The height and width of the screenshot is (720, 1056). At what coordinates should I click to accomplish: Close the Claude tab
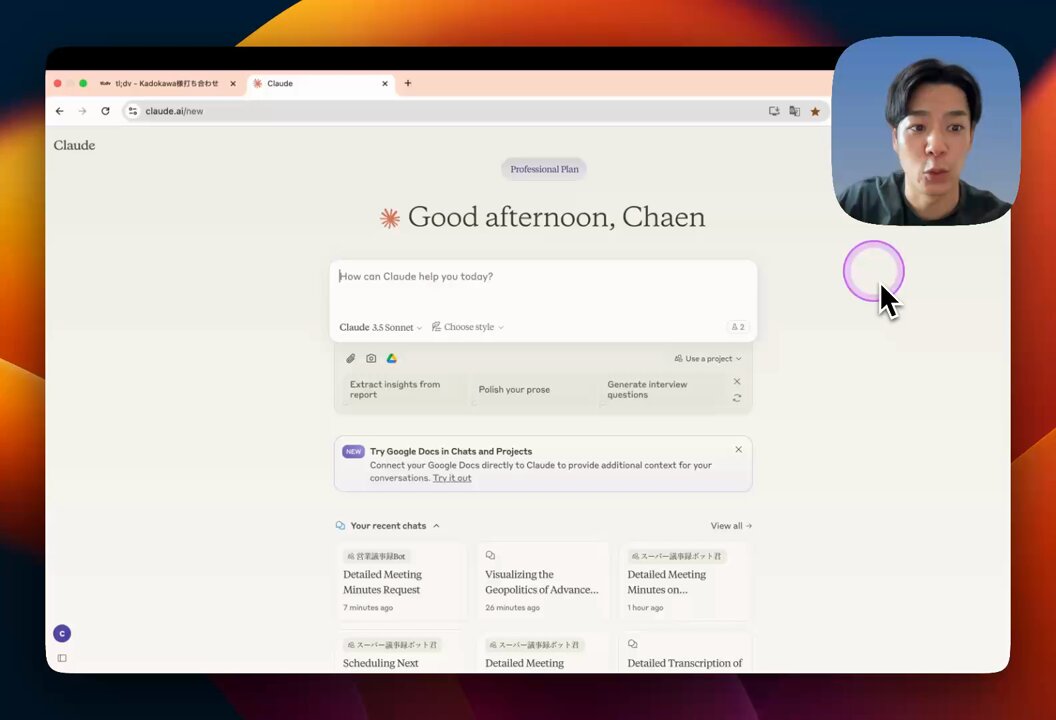coord(385,84)
